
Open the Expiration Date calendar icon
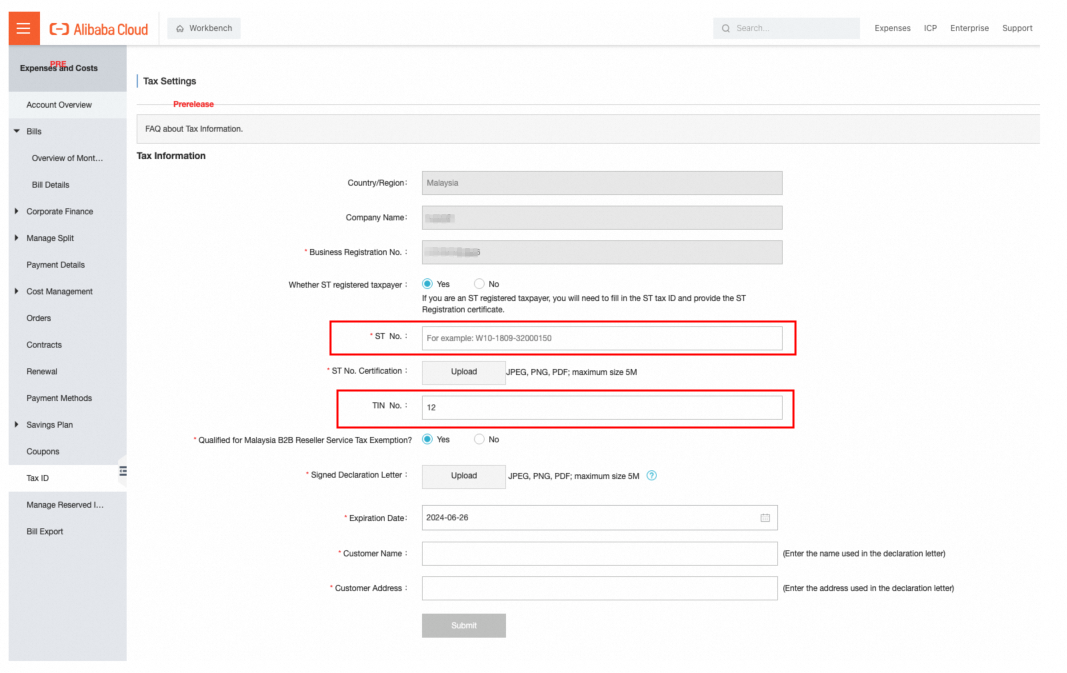765,518
